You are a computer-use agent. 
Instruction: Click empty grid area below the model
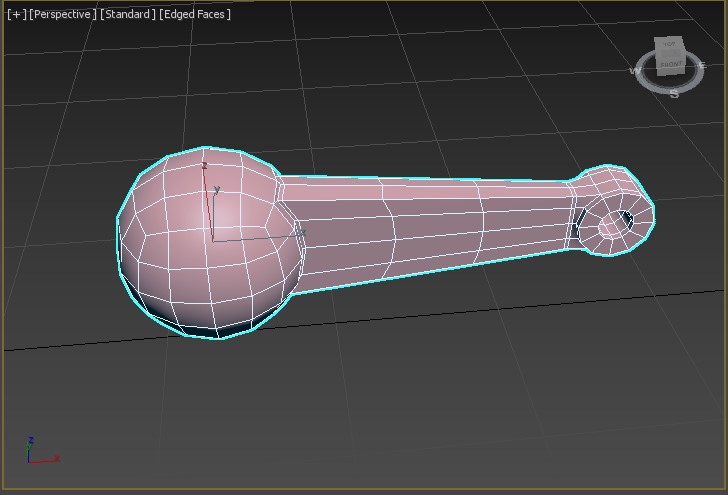pos(400,400)
